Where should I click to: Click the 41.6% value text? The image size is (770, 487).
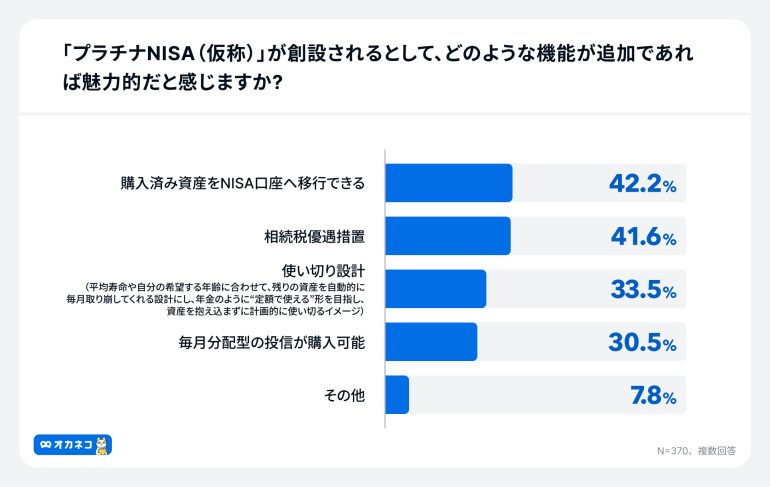643,237
